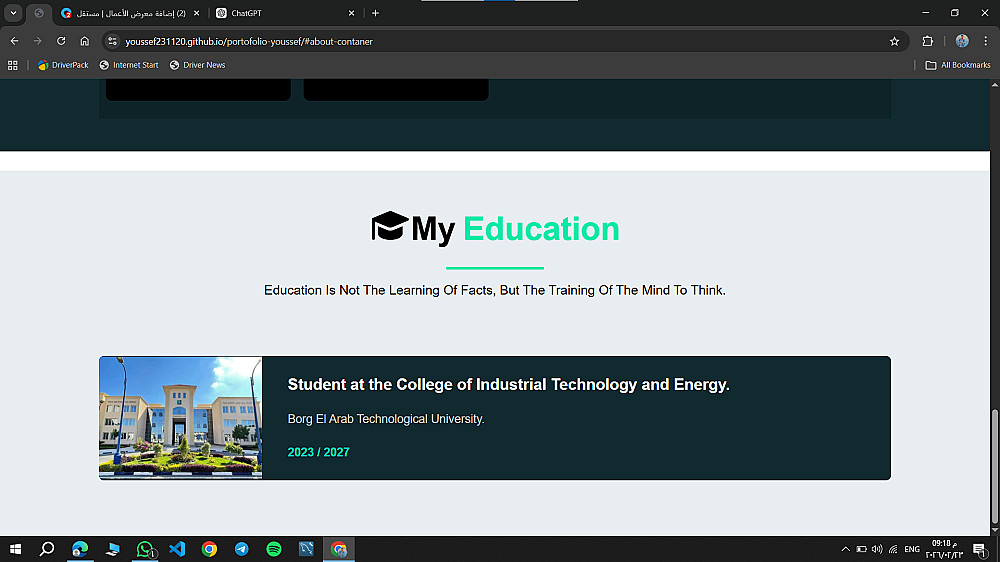Open the Chrome profile avatar
Viewport: 1000px width, 562px height.
[962, 41]
